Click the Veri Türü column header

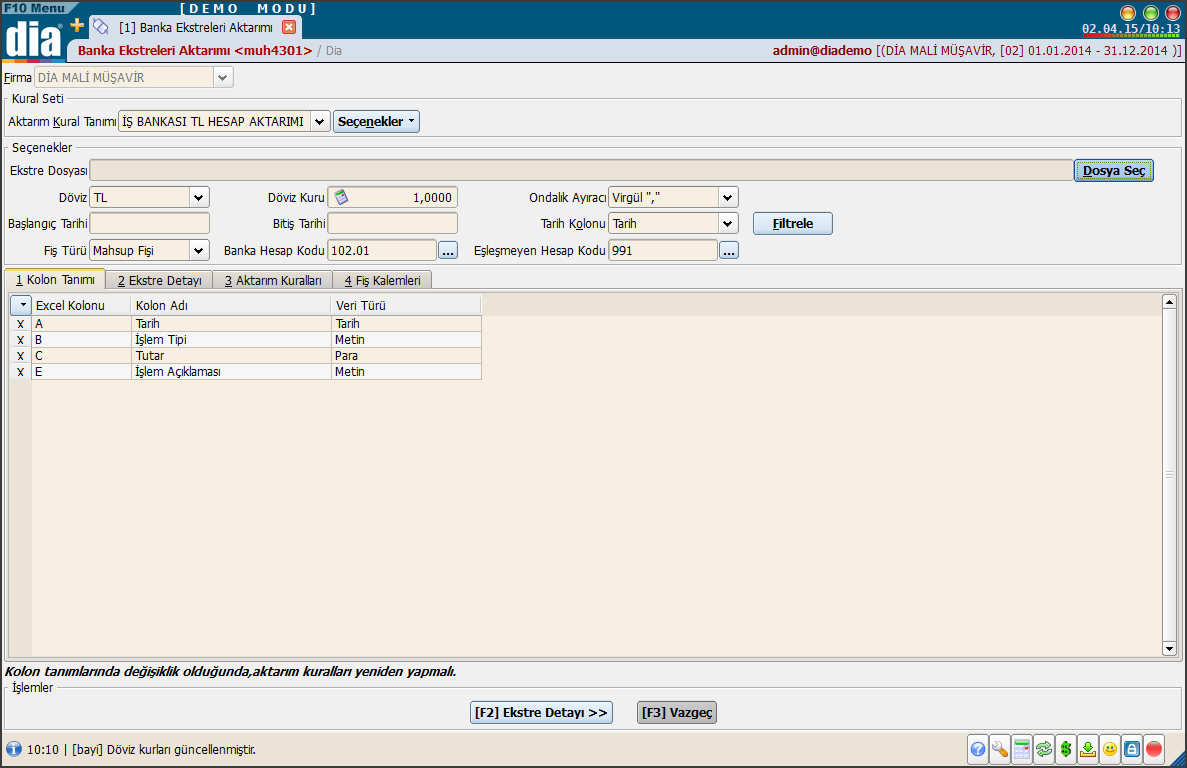pos(406,305)
